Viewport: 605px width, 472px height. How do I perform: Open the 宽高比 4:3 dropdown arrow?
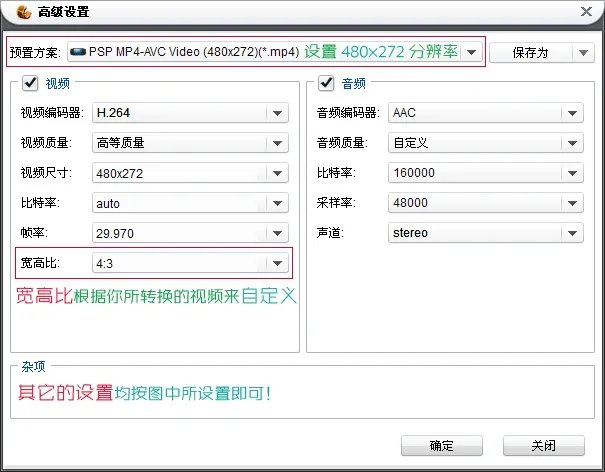tap(277, 263)
